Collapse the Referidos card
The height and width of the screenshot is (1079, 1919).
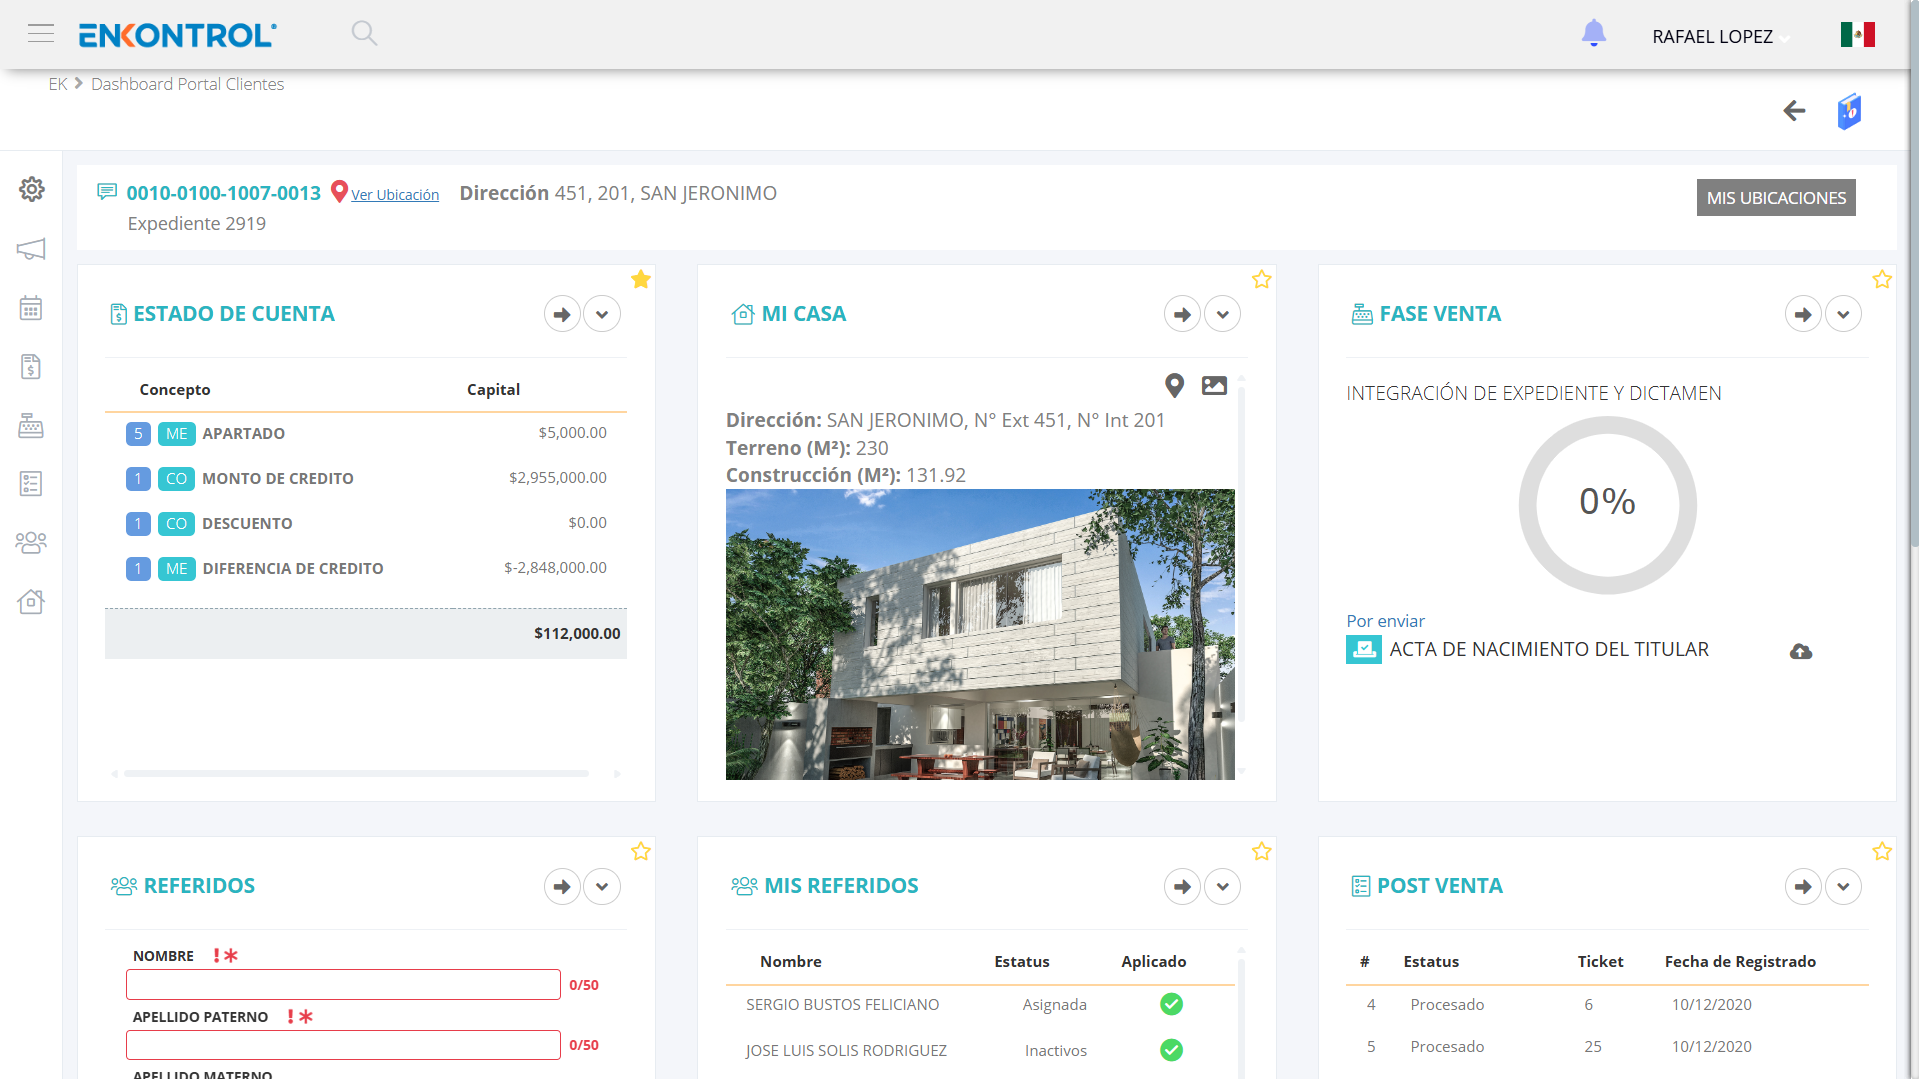[x=602, y=886]
